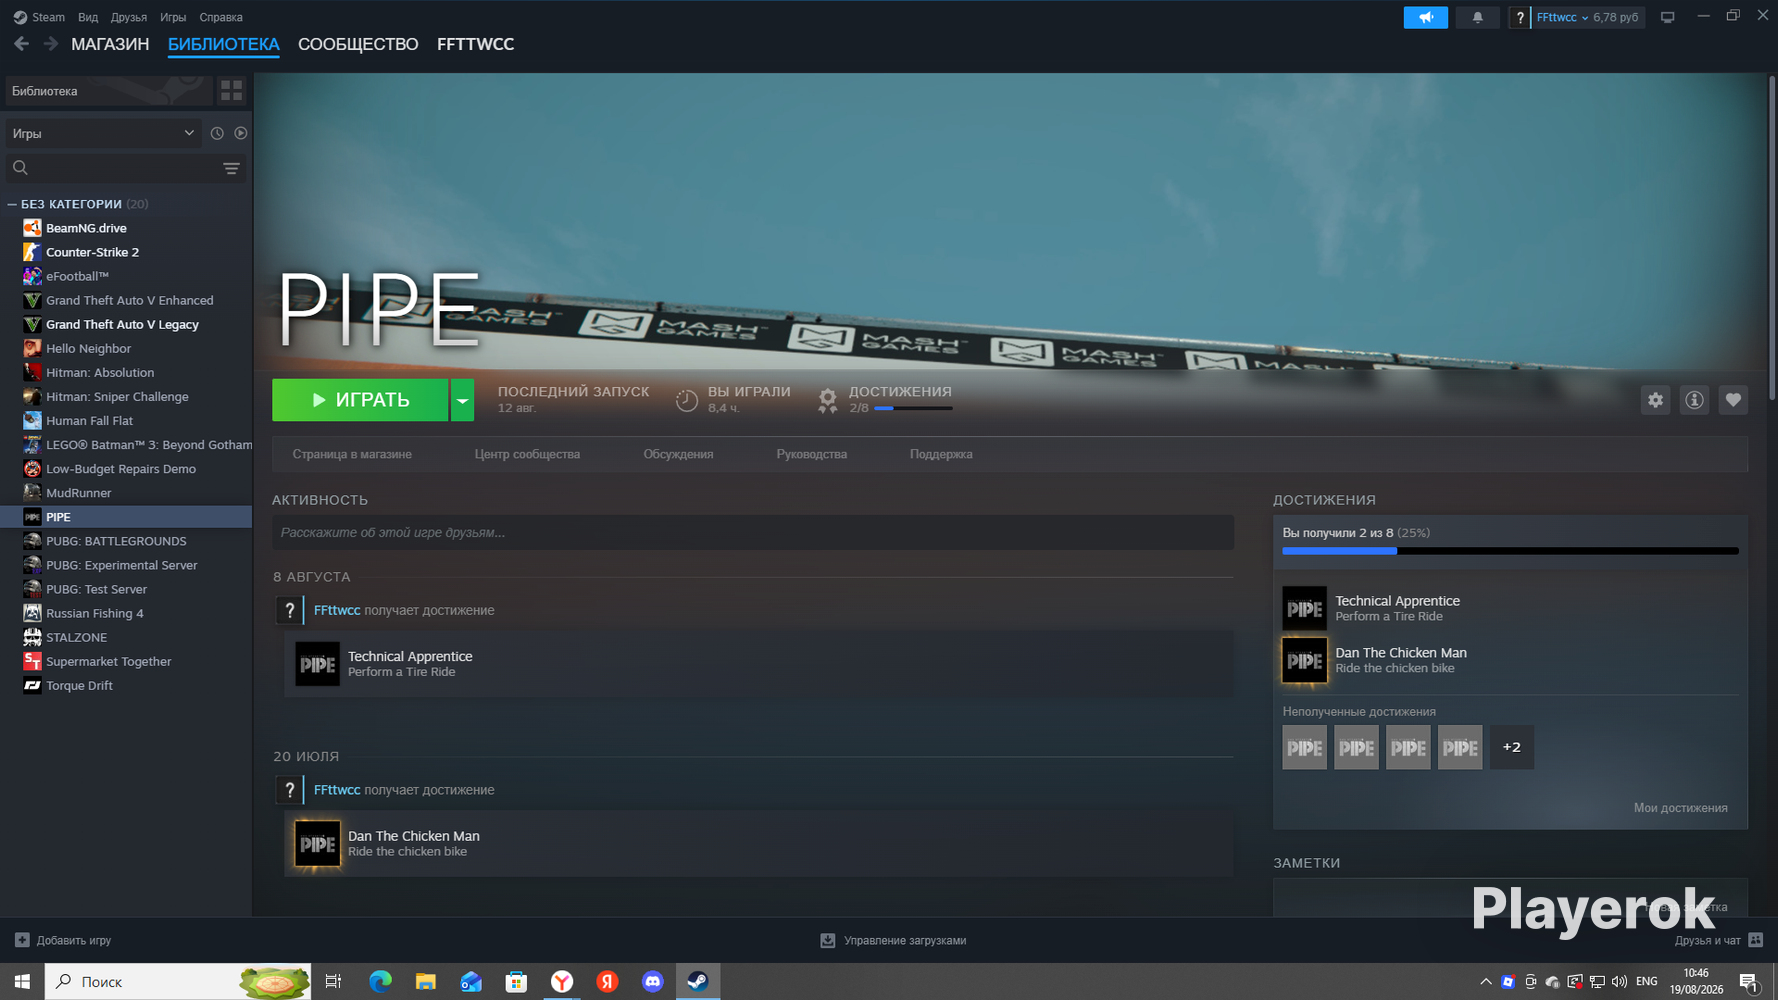Click the Windows taskbar search box
Screen dimensions: 1778x1000
[x=178, y=982]
